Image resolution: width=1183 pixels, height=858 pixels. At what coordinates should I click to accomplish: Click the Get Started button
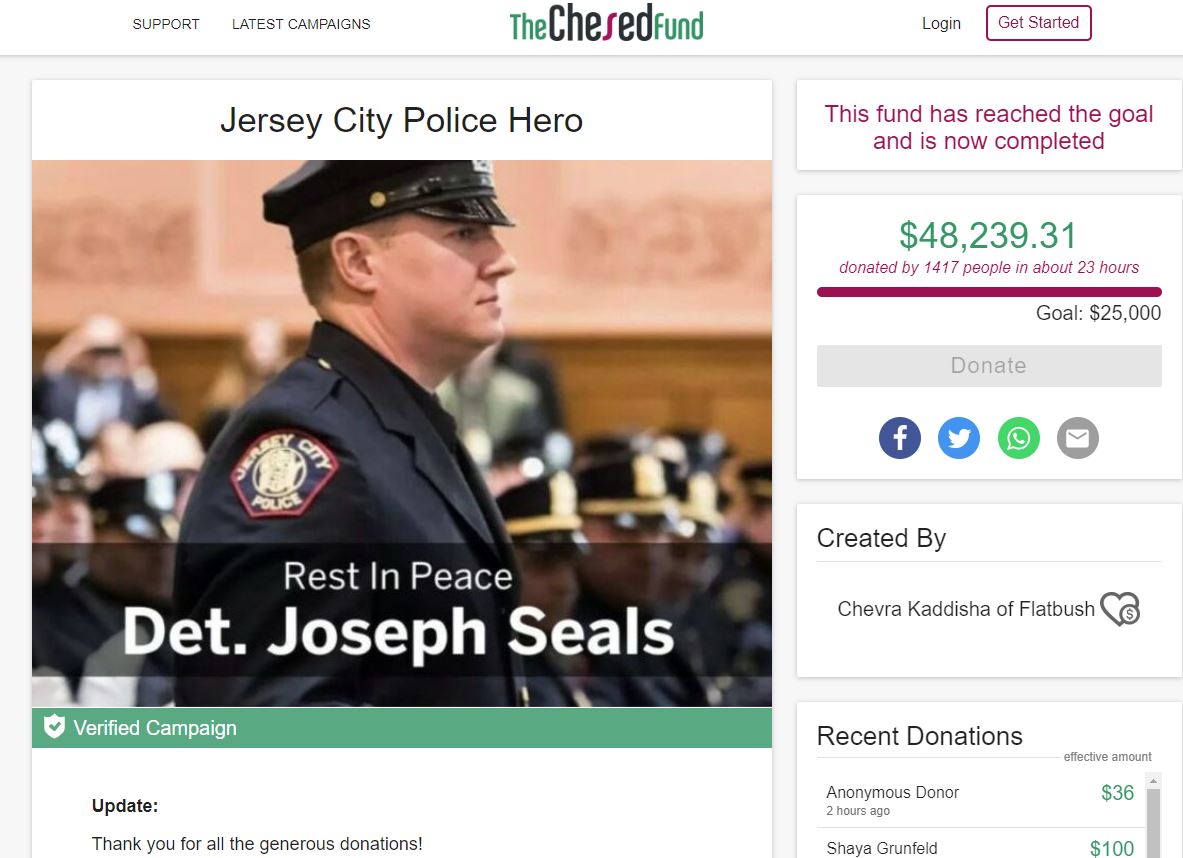coord(1038,23)
